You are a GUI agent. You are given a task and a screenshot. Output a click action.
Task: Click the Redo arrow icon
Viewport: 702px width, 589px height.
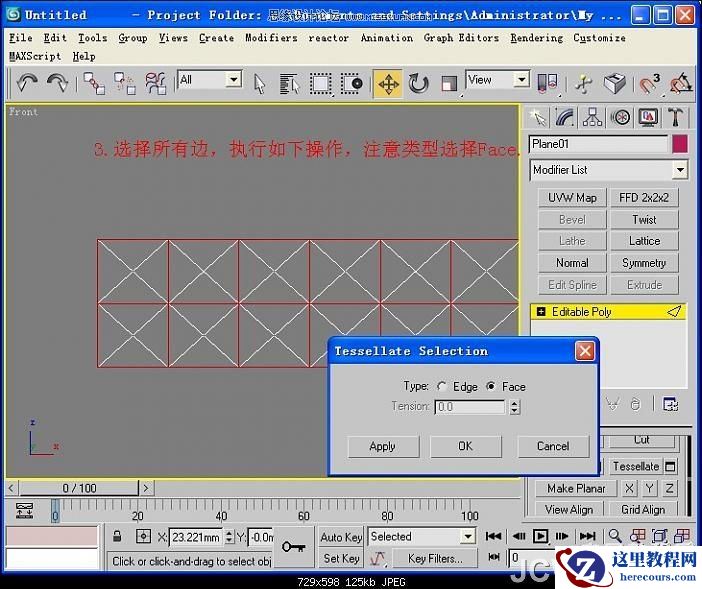pos(58,83)
